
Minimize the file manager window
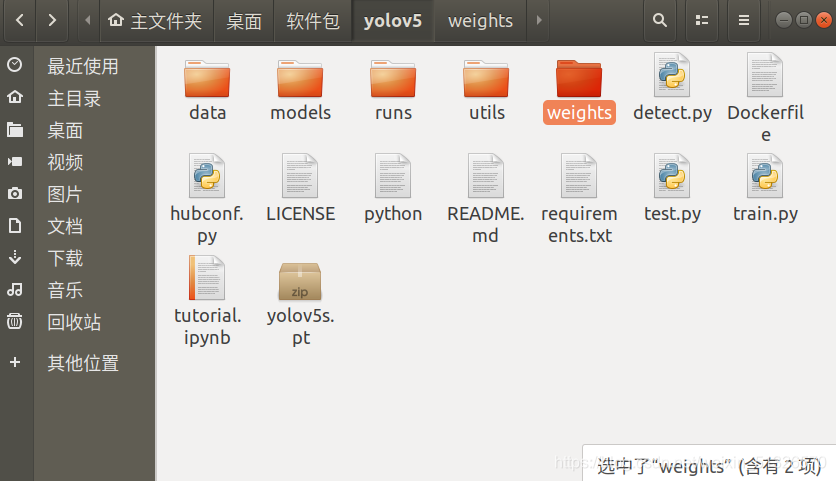[x=783, y=20]
